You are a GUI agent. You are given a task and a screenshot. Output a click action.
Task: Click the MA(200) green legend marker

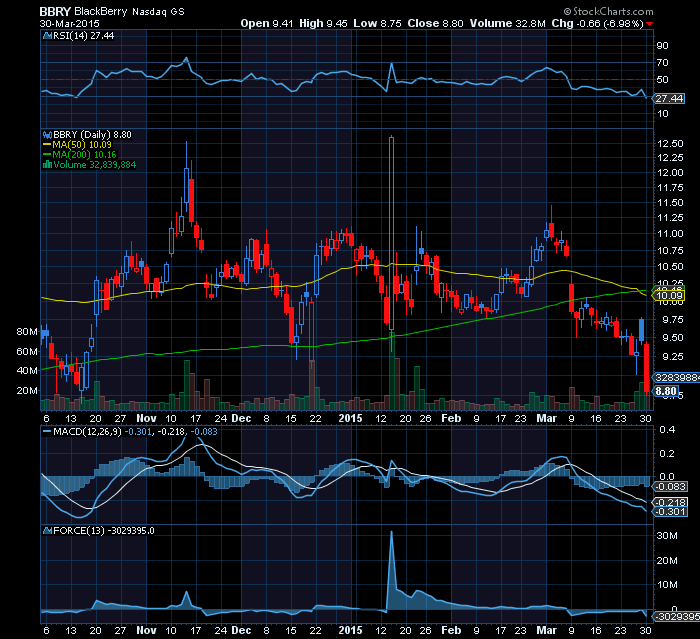point(45,154)
